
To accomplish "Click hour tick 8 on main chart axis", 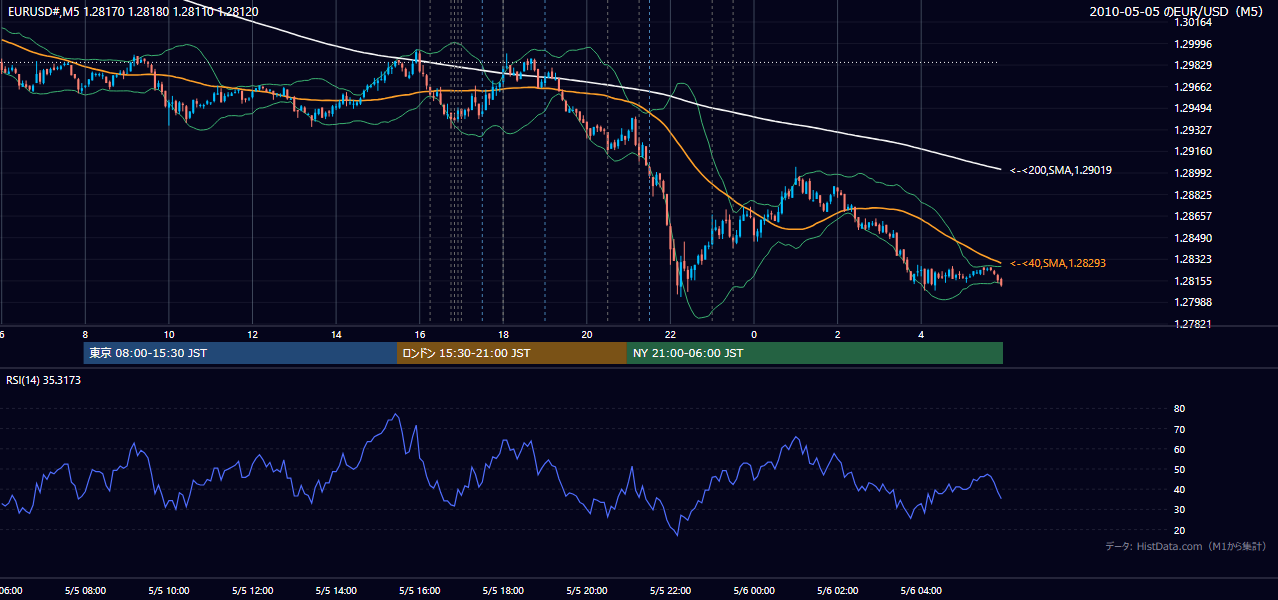I will 85,335.
